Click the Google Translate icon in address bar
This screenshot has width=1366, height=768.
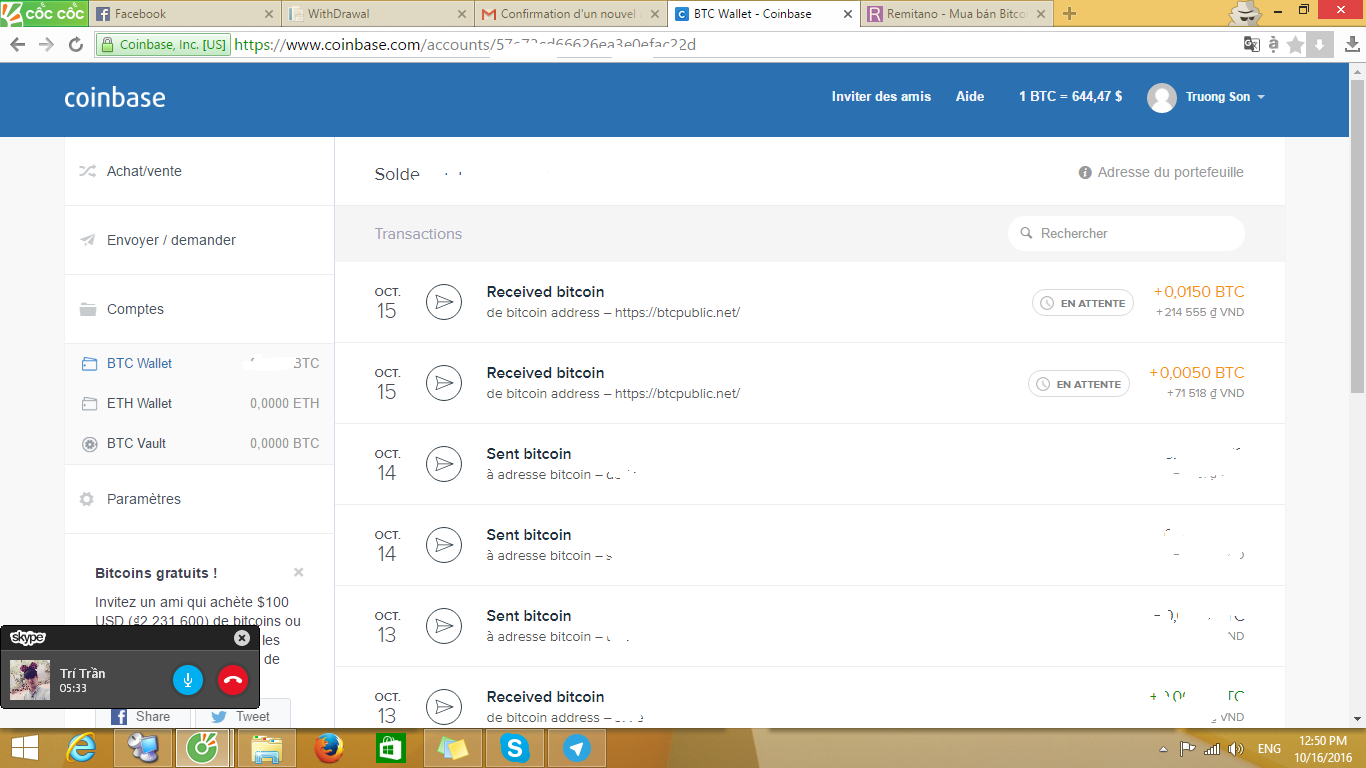pos(1251,44)
